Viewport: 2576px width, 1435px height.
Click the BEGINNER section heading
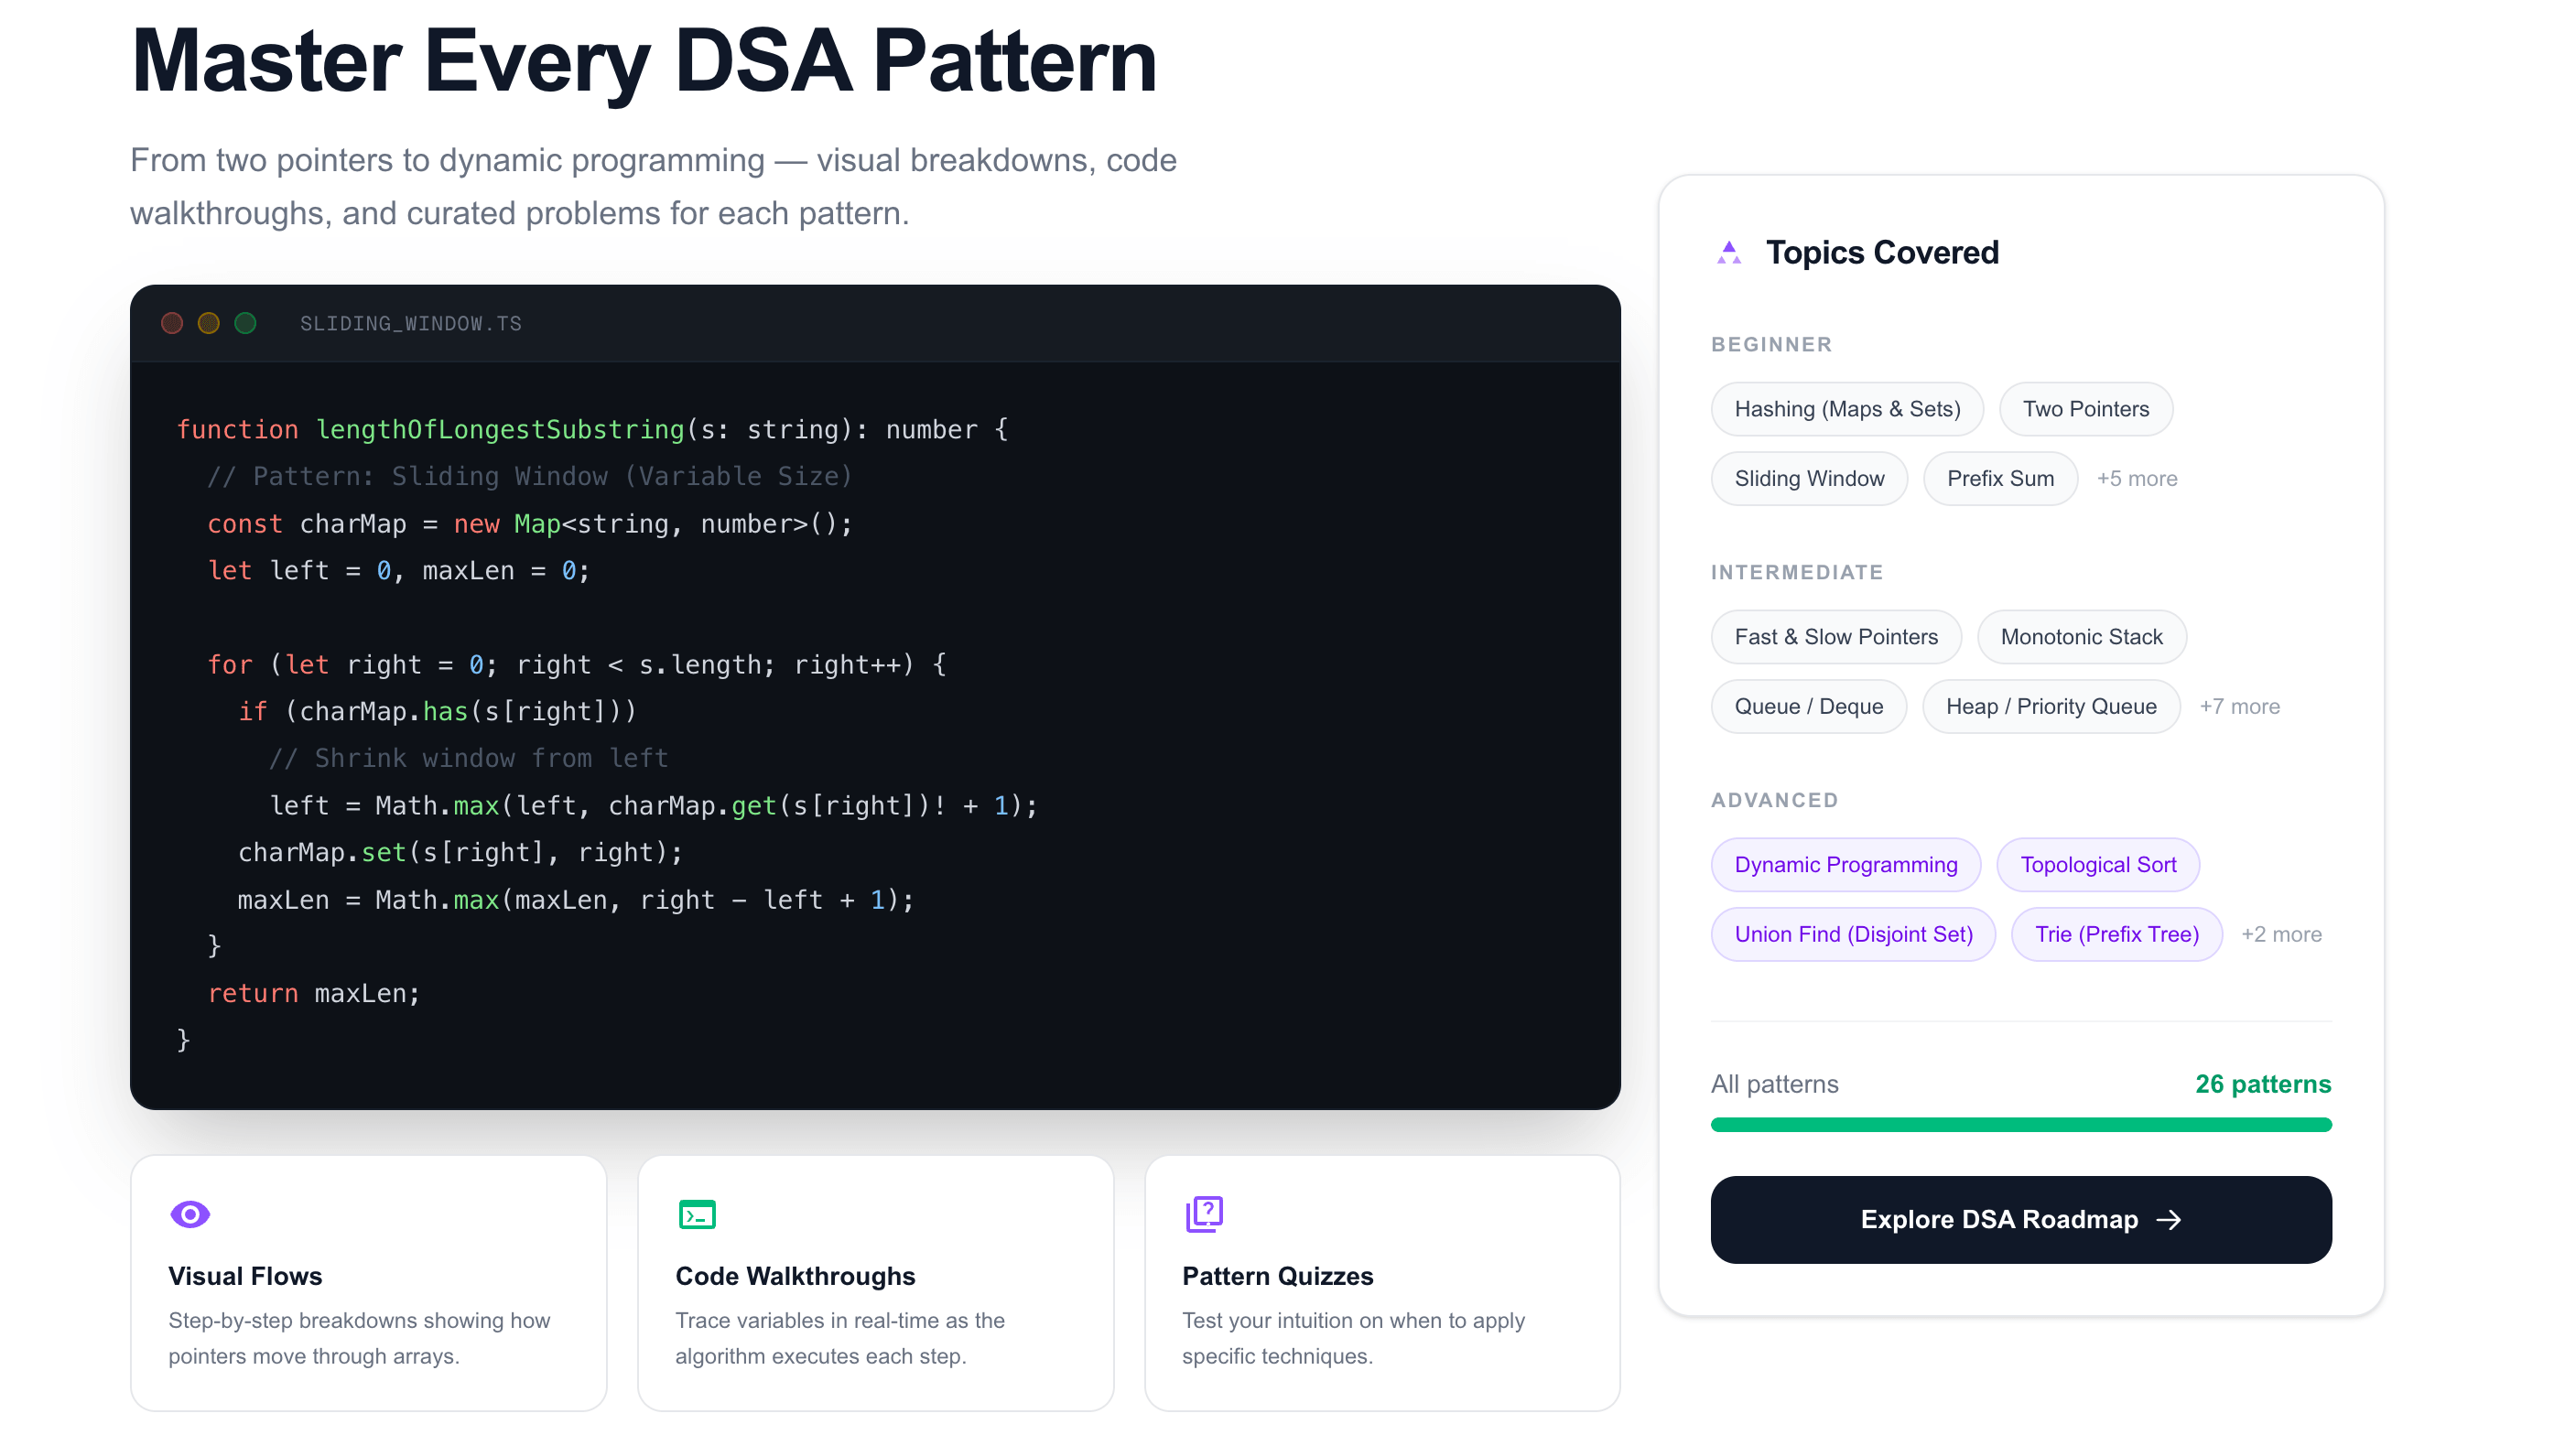[1772, 345]
